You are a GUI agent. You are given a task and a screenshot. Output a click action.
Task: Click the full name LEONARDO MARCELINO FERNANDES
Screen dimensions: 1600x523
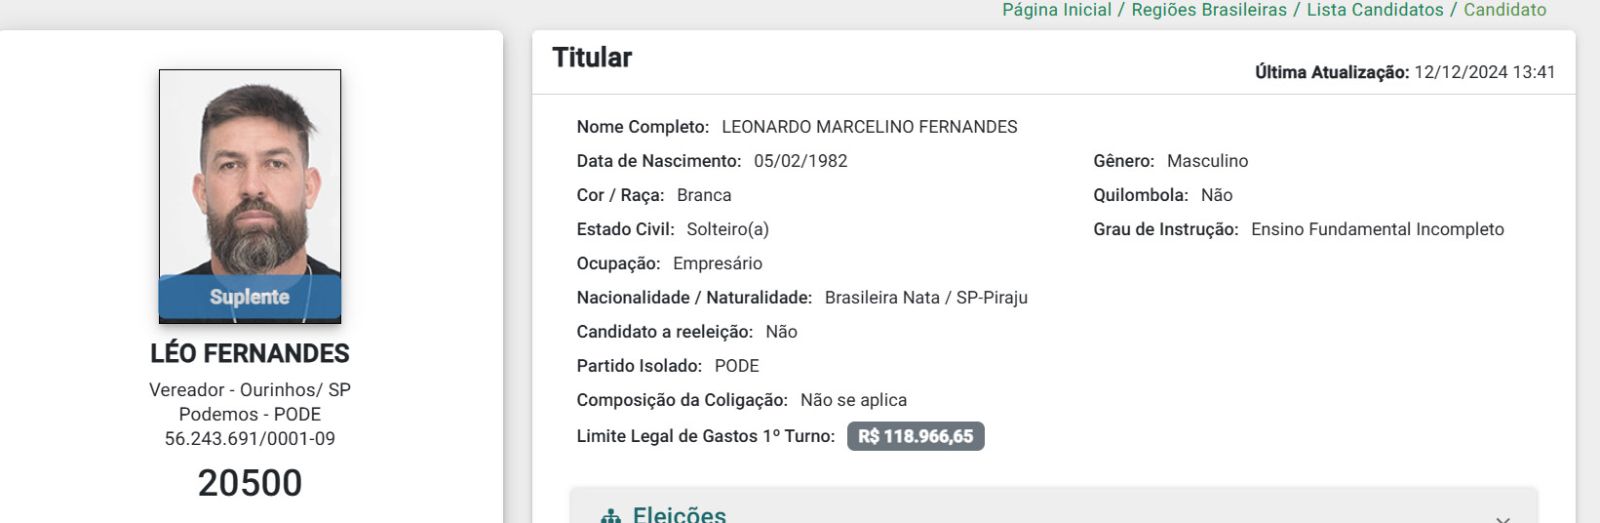869,127
